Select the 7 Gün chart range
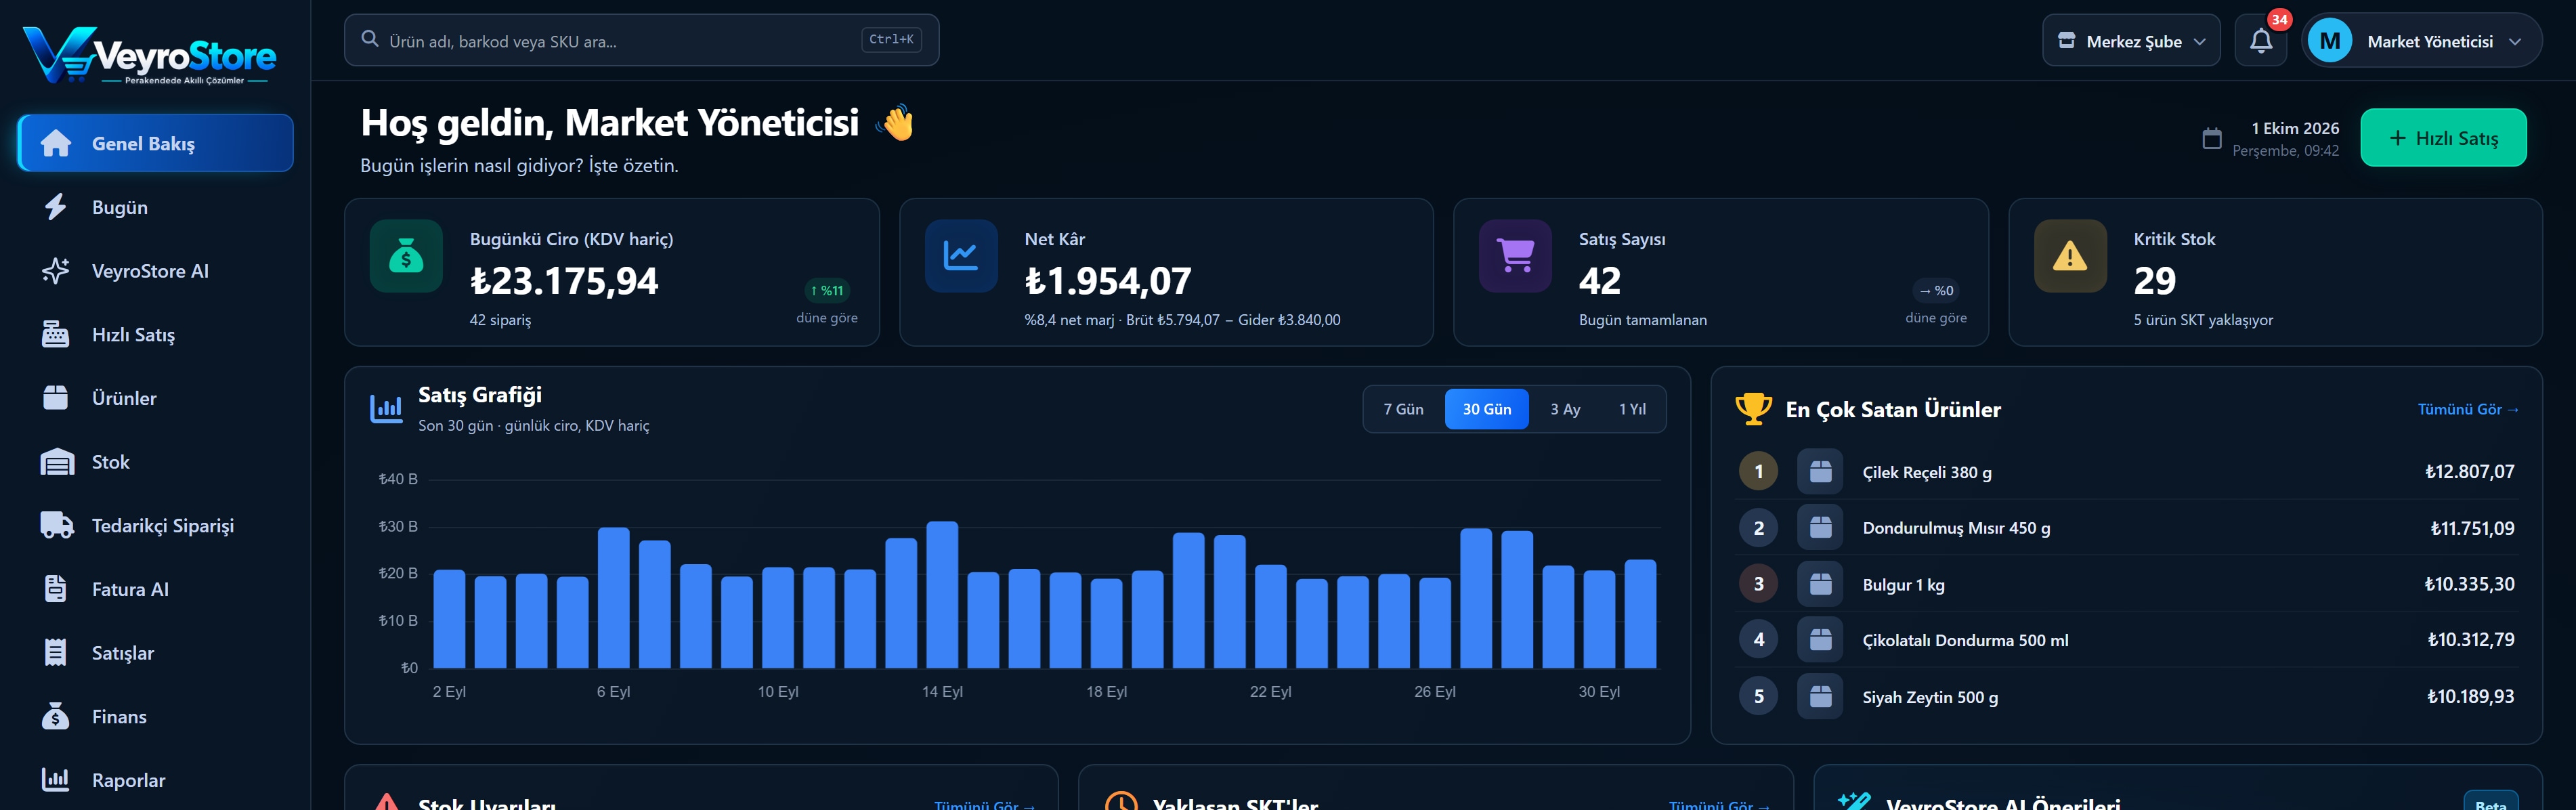 [1403, 409]
